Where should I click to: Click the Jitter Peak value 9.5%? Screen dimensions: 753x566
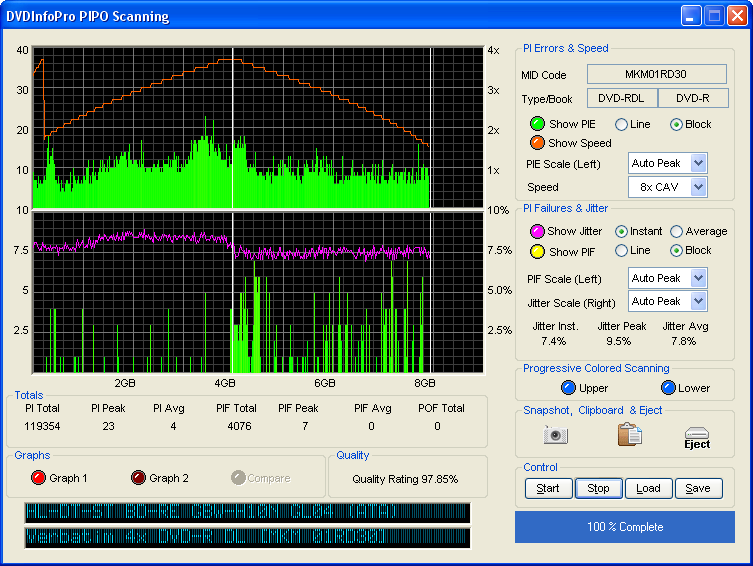pos(619,341)
